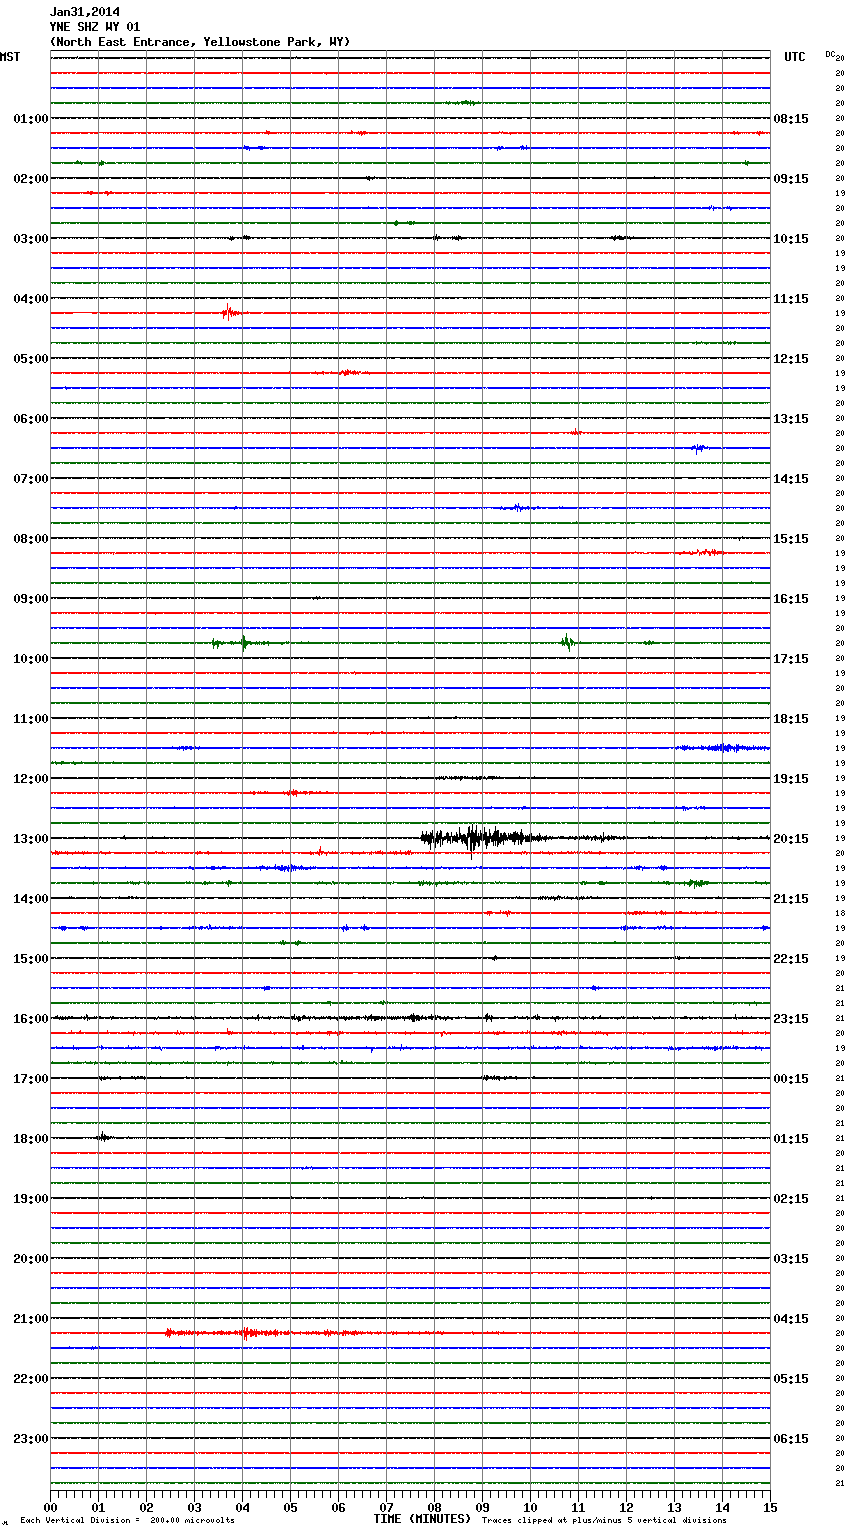Click the 04:15 UTC time label
This screenshot has width=850, height=1534.
tap(791, 1319)
